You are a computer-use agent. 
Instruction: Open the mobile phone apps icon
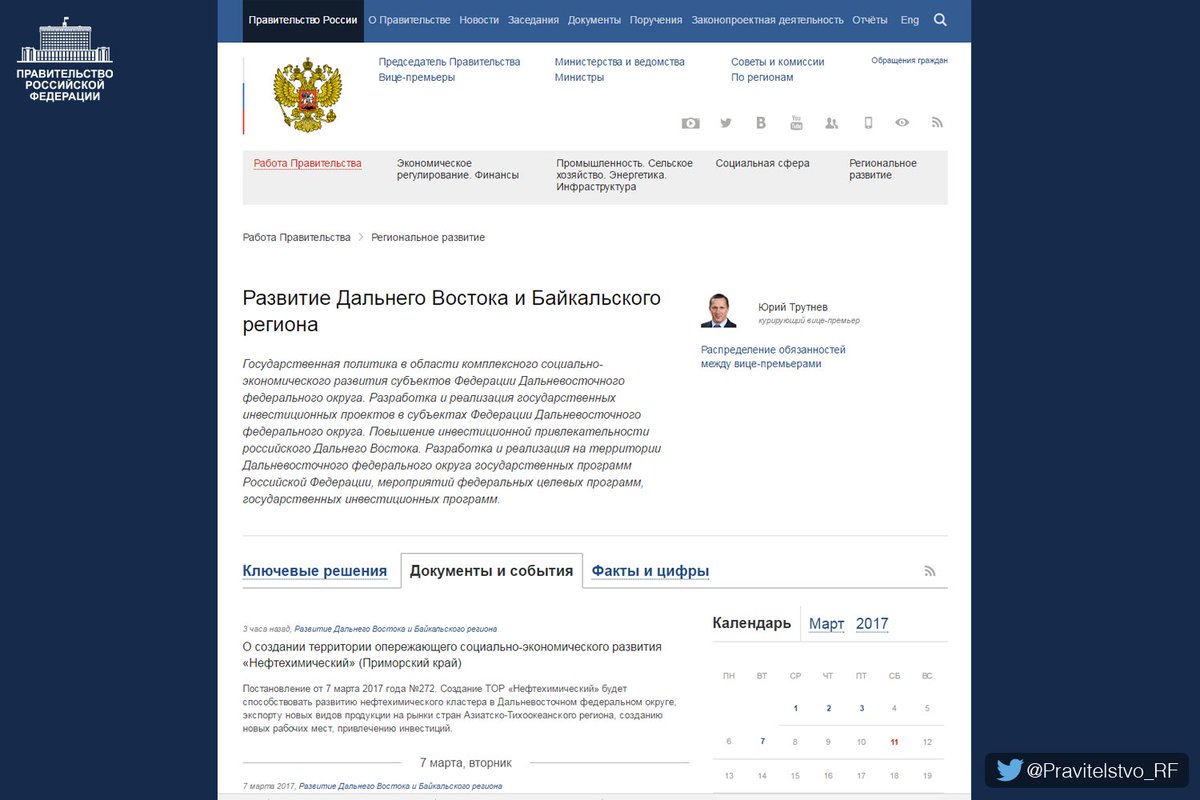(868, 123)
